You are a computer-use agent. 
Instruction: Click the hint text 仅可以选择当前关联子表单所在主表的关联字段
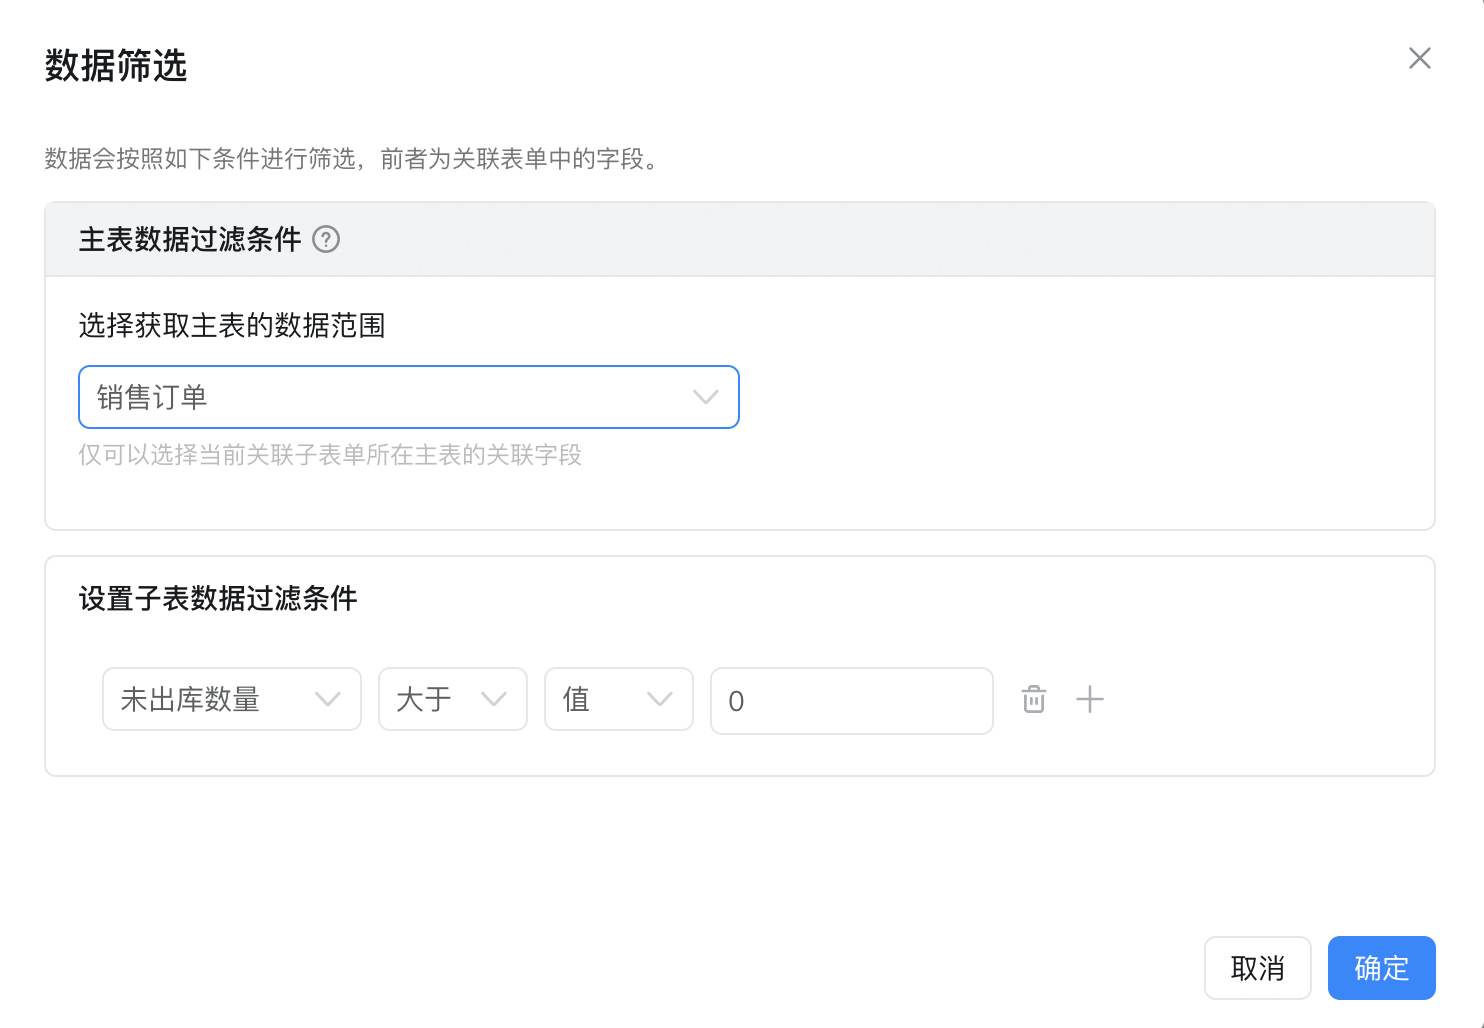point(330,455)
